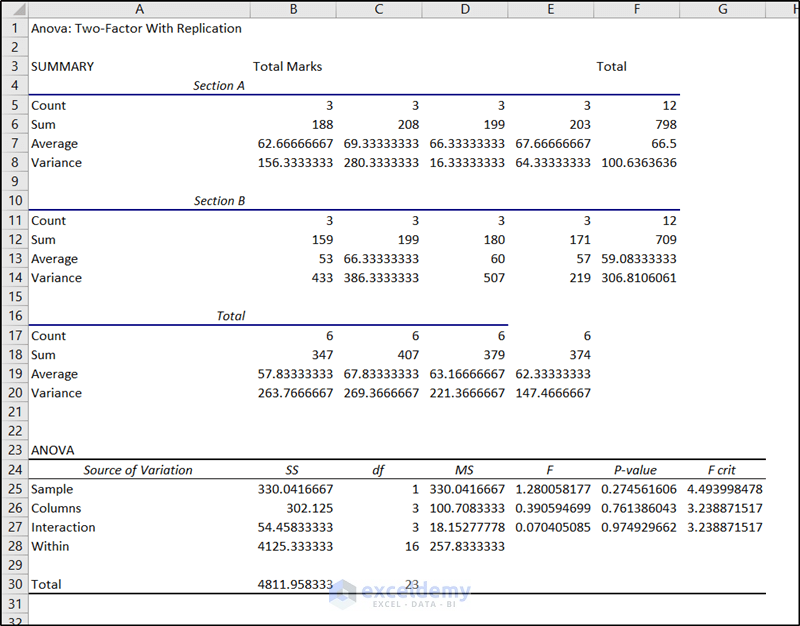Click the Sample P-value 0.274561606
Screen dimensions: 800x626
[x=639, y=489]
